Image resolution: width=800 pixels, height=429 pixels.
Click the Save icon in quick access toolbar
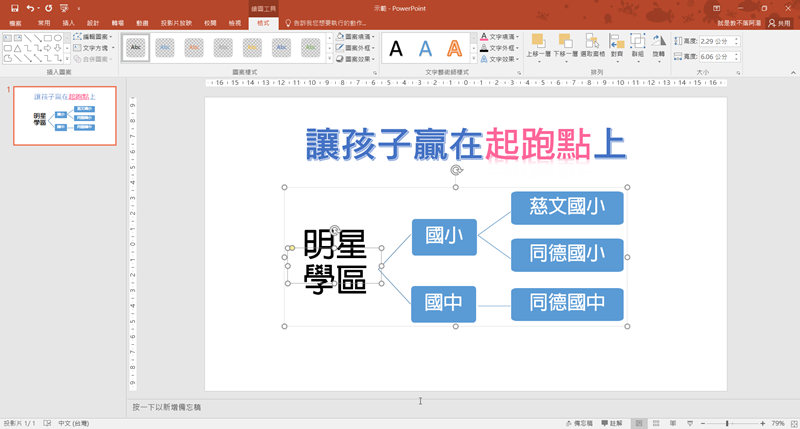coord(15,7)
